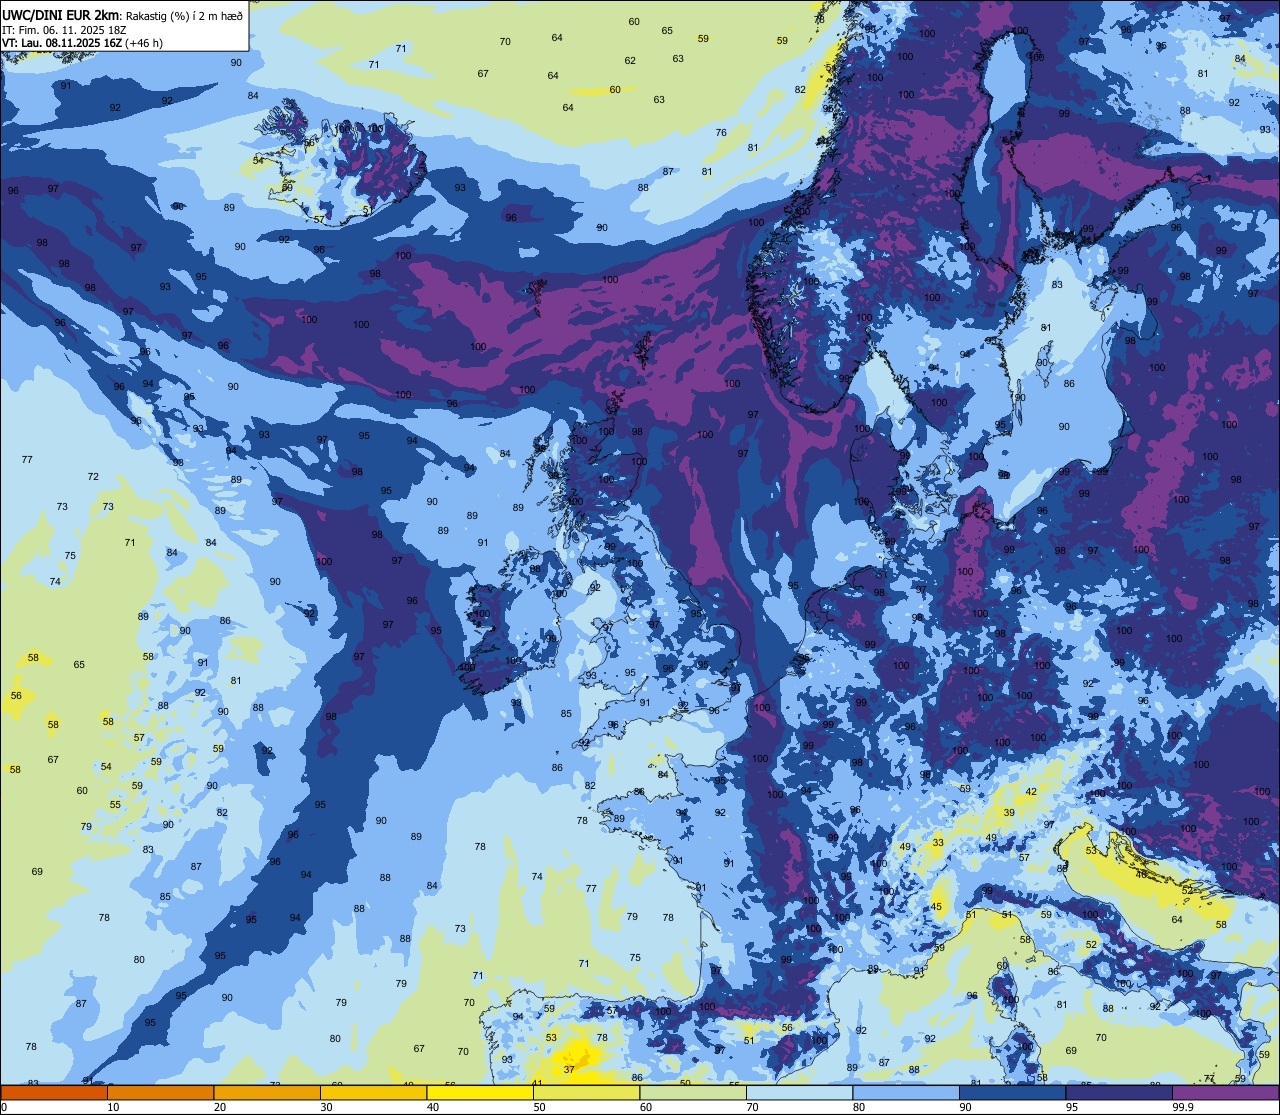
Task: Click the legend tick label 90
Action: pos(965,1107)
